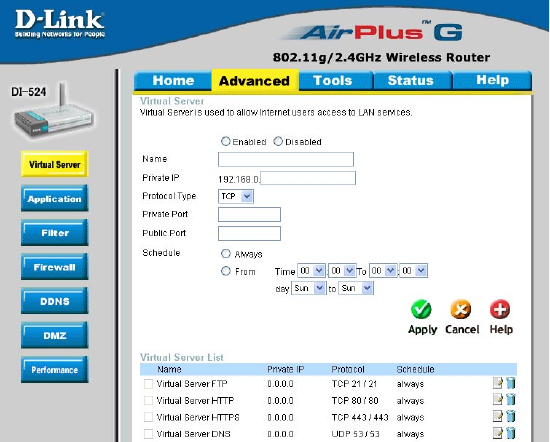Go to the Firewall section

click(54, 267)
